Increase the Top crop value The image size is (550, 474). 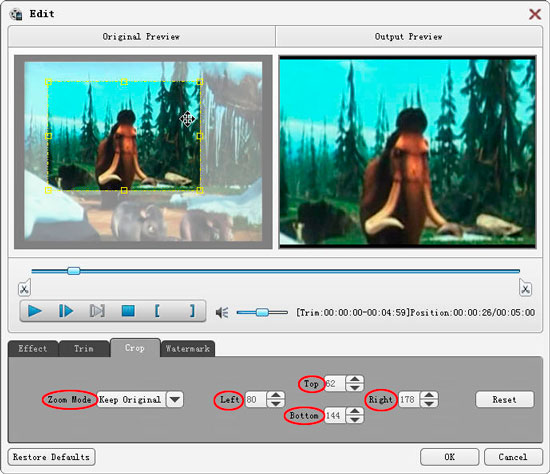355,380
